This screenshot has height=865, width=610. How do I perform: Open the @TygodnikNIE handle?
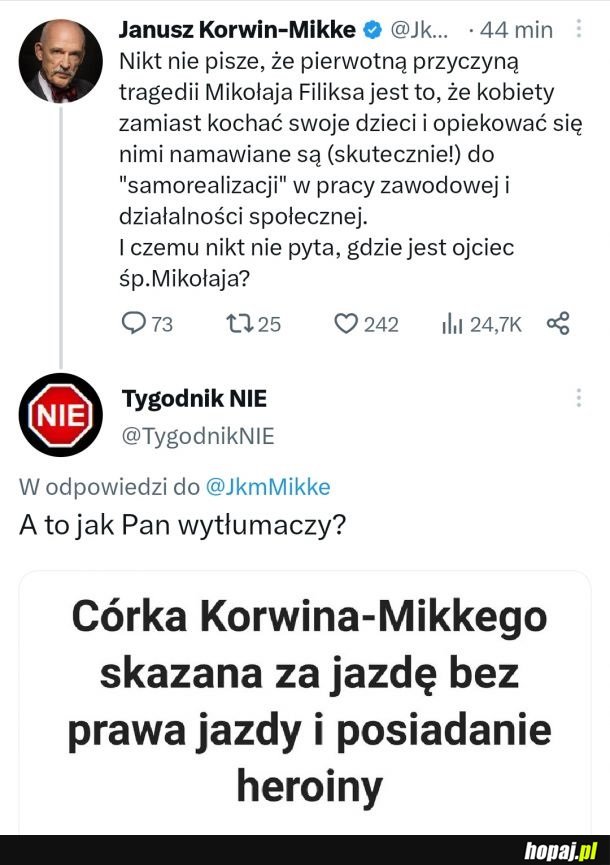197,435
